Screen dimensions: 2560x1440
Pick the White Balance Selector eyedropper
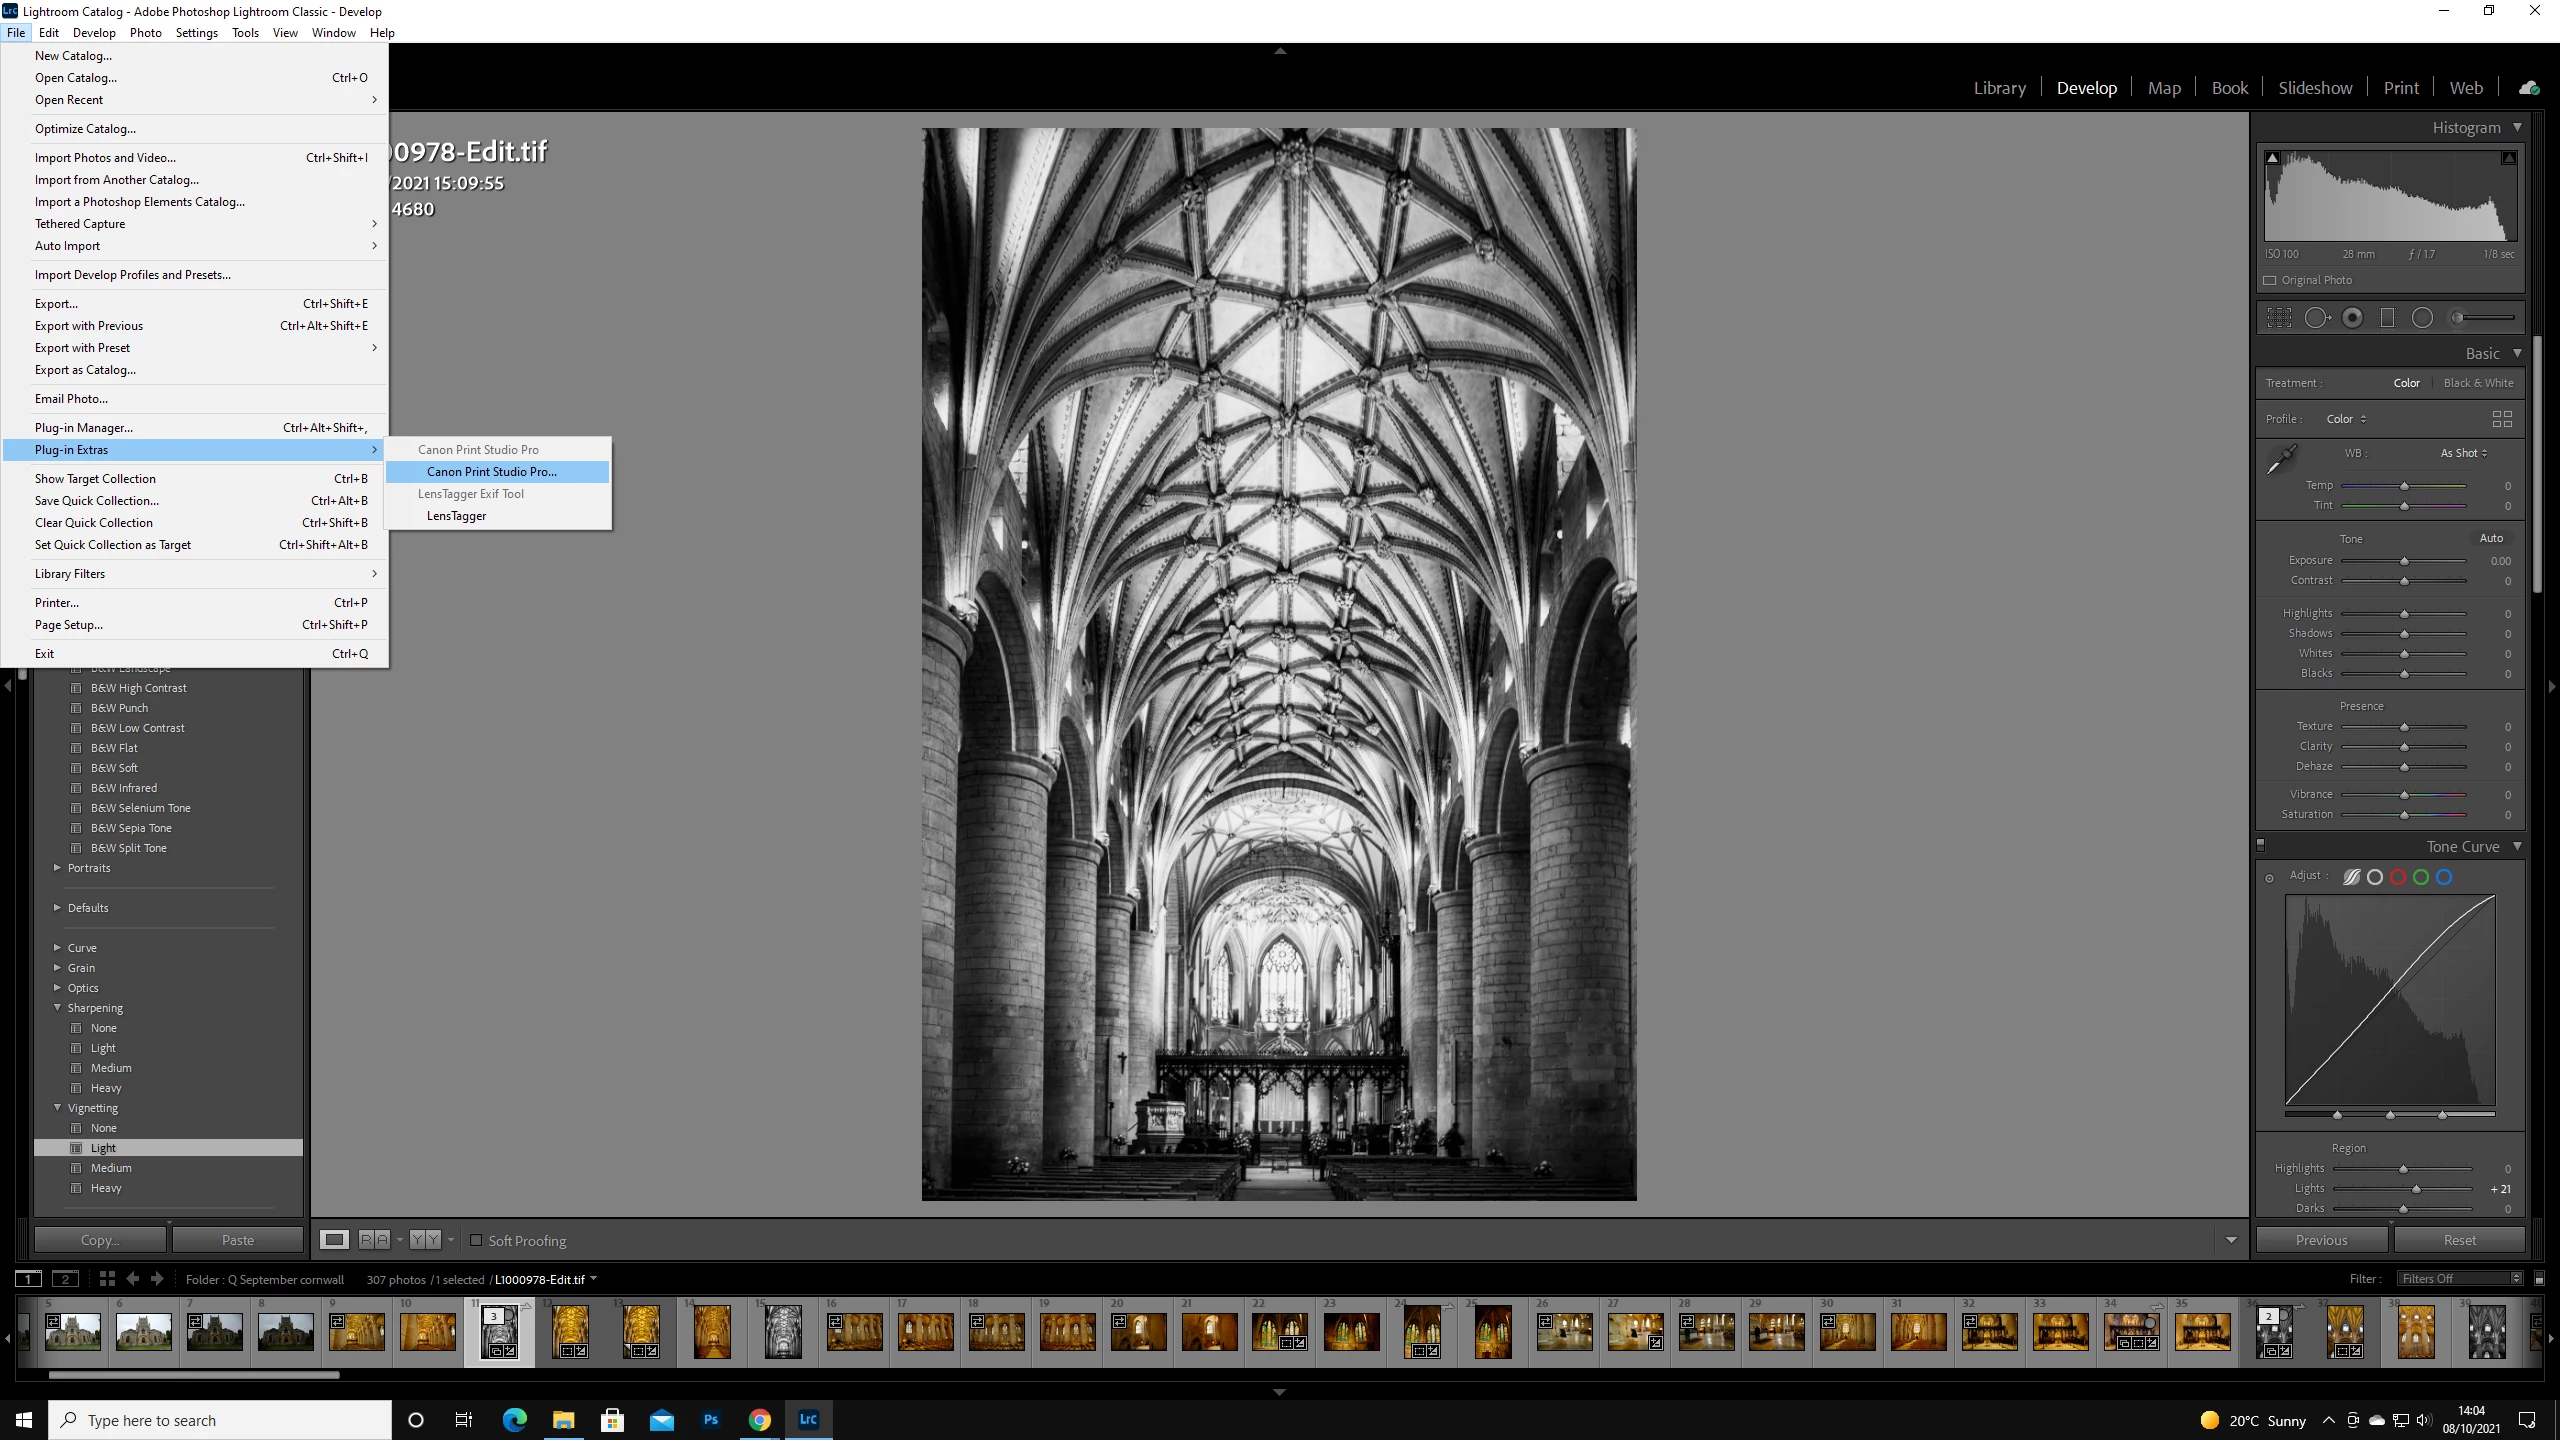pos(2282,459)
